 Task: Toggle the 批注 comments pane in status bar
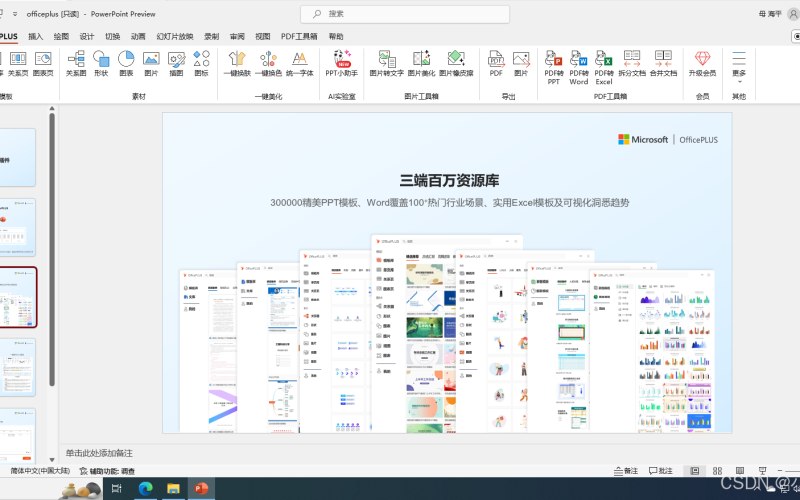[661, 471]
